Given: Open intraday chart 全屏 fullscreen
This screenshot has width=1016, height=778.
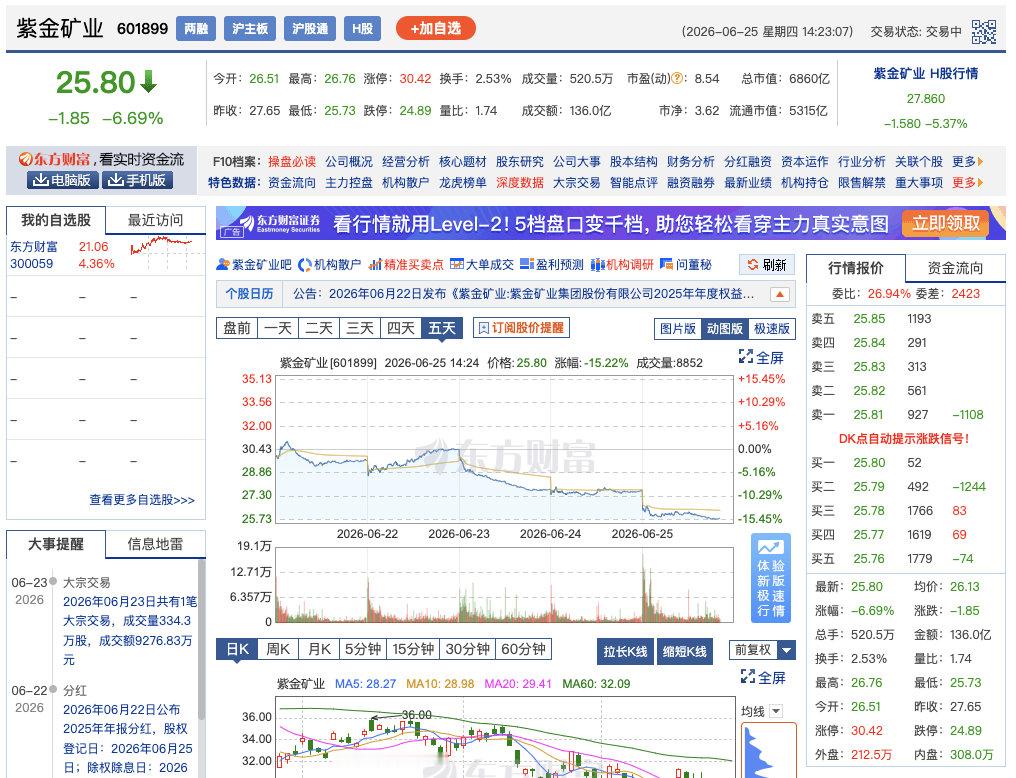Looking at the screenshot, I should tap(761, 357).
